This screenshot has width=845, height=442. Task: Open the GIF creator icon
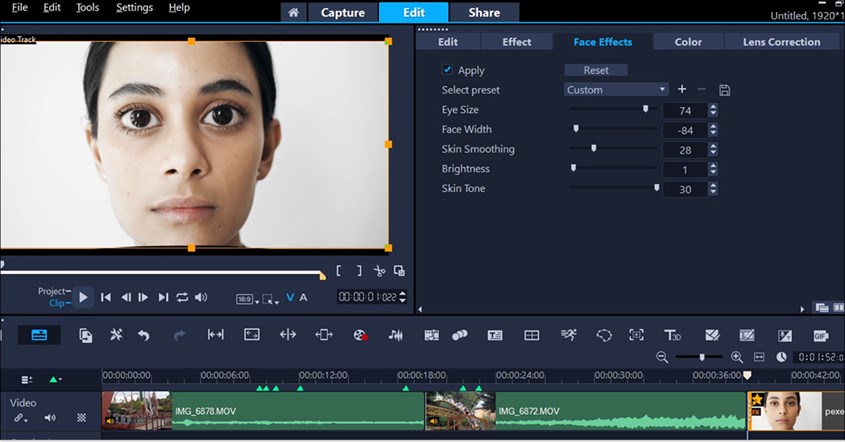point(820,336)
